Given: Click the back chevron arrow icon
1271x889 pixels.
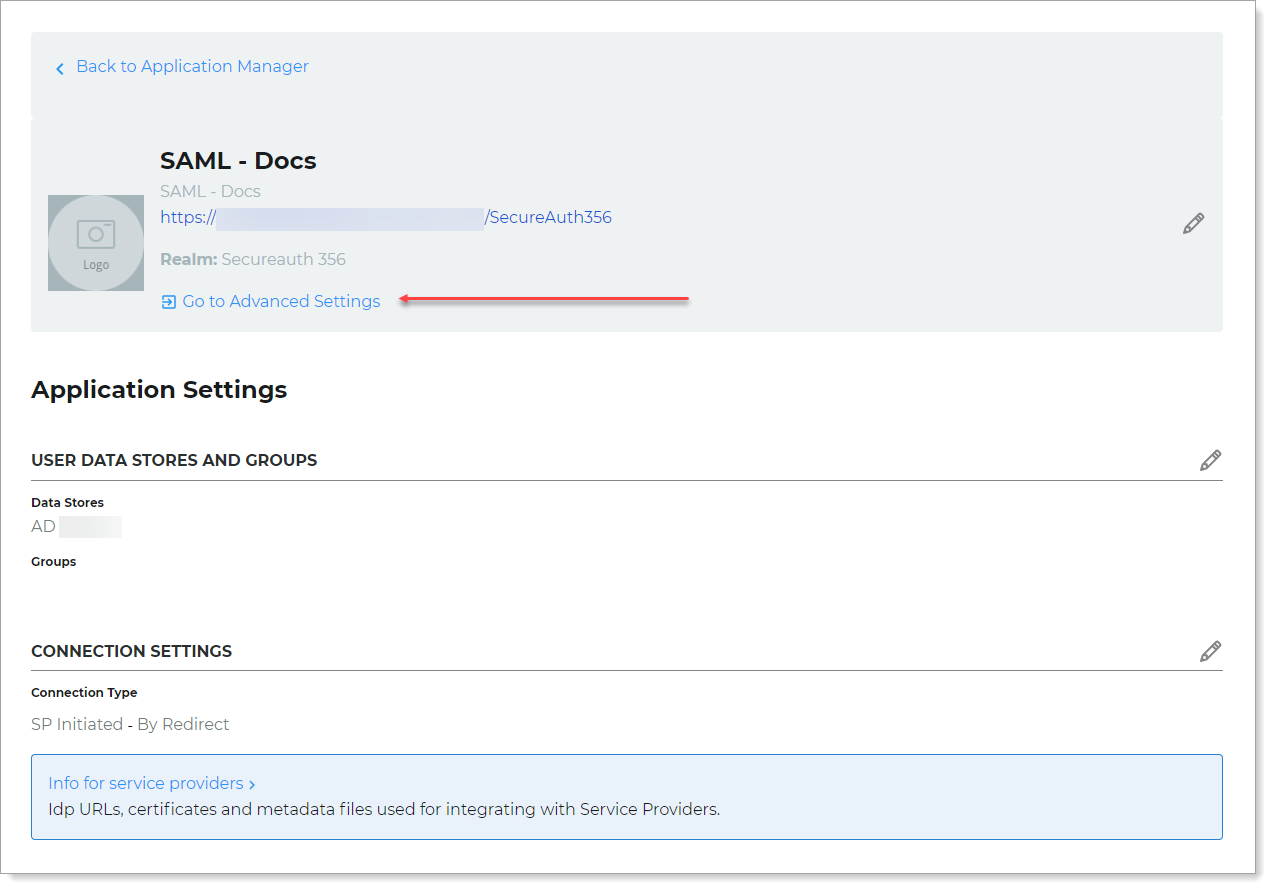Looking at the screenshot, I should click(60, 67).
